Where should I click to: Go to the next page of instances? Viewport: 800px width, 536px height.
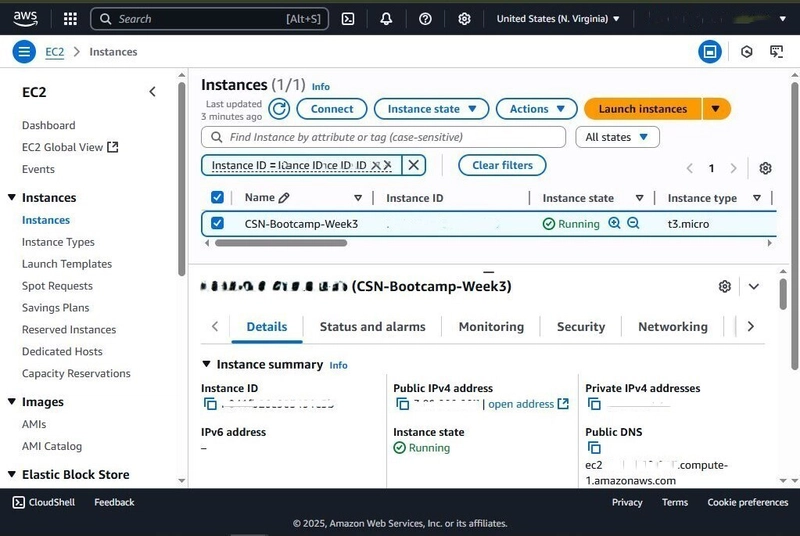point(733,168)
